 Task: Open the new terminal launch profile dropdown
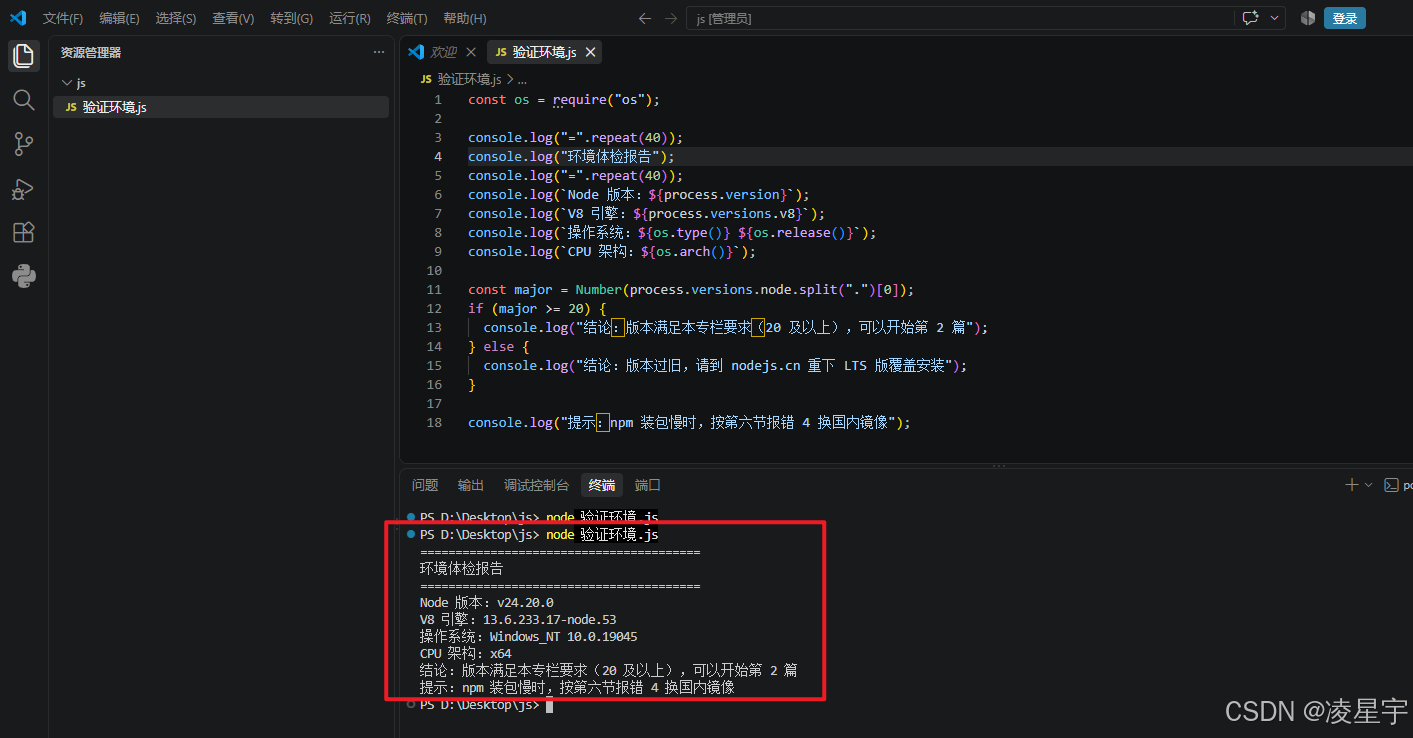(x=1368, y=485)
